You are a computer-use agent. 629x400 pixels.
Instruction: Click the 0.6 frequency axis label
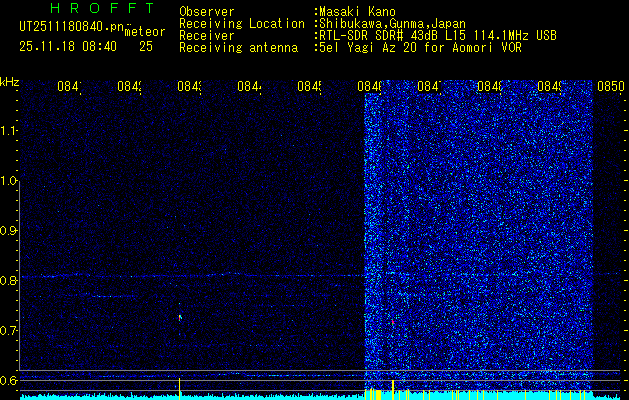click(x=9, y=380)
